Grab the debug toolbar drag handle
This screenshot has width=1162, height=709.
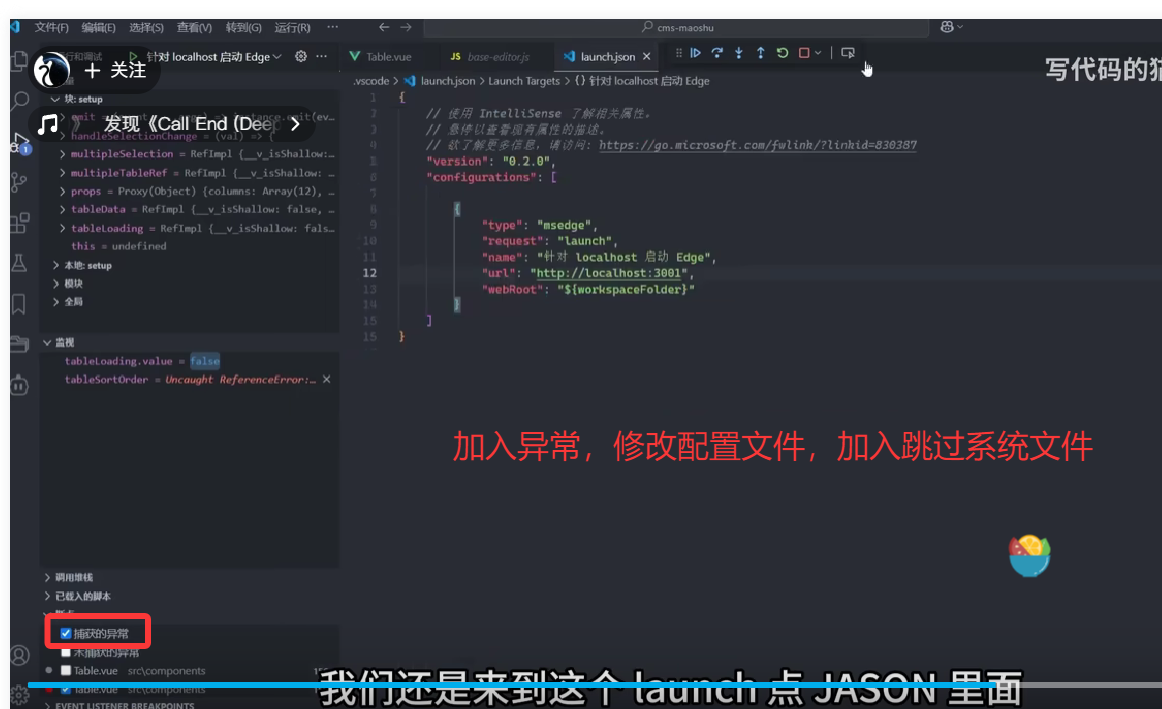678,53
